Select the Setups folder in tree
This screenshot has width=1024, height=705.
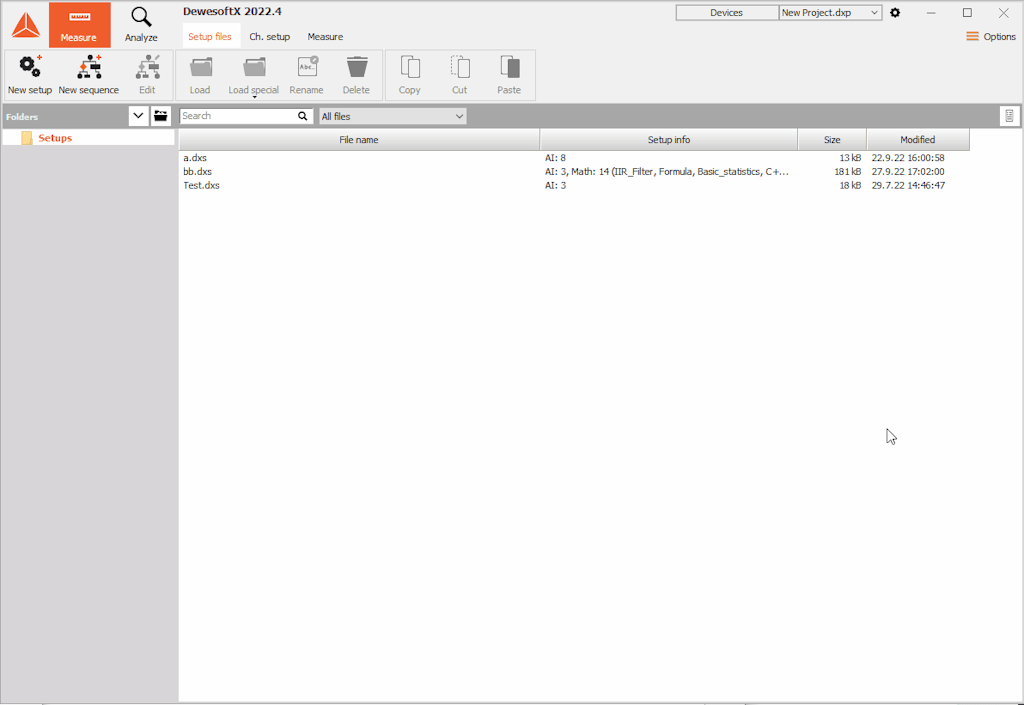55,138
